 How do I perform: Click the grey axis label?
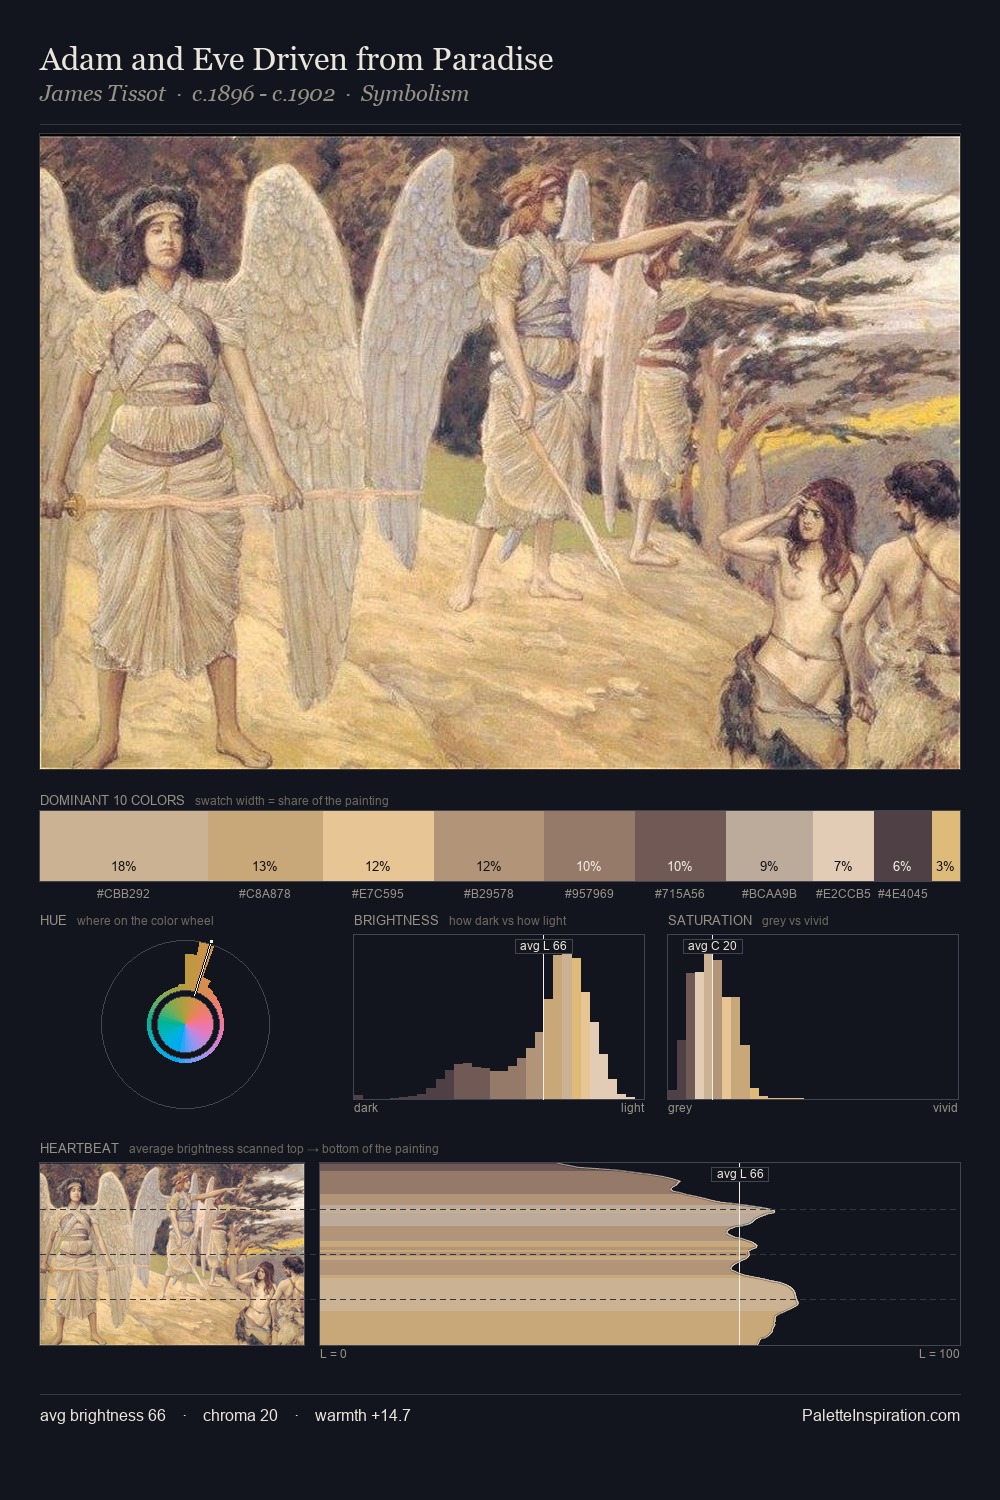point(680,1108)
